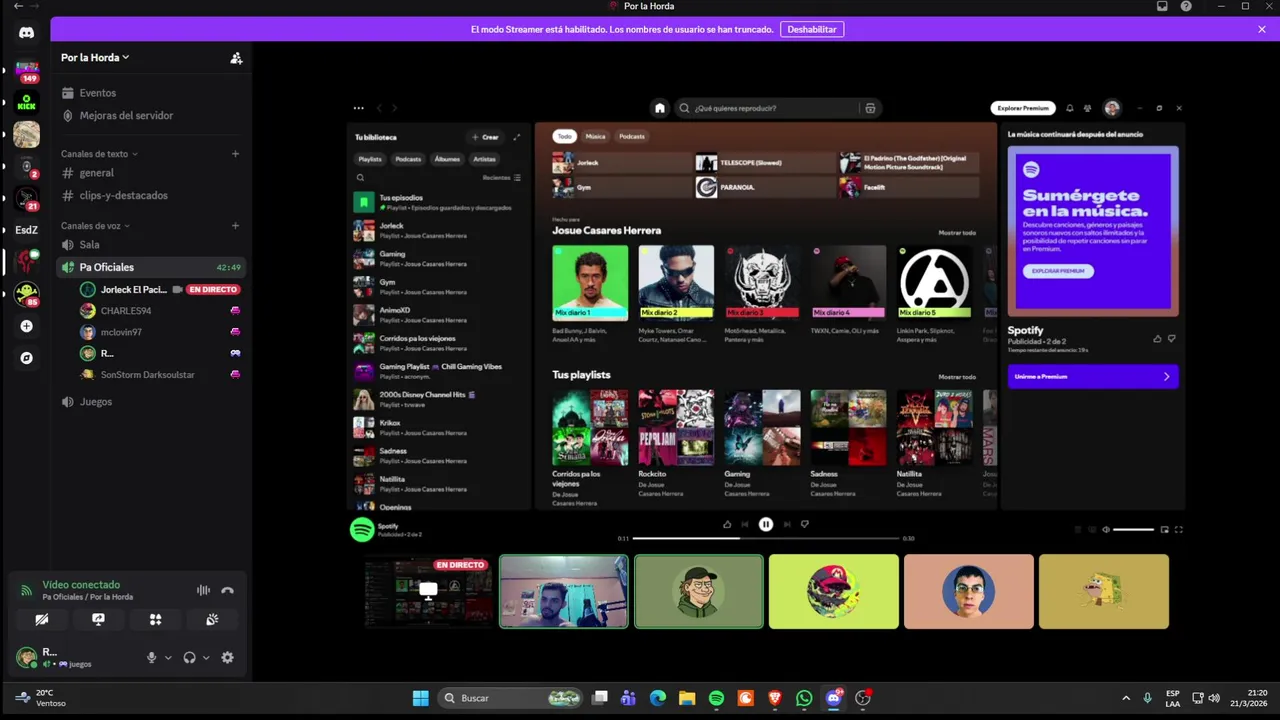The image size is (1280, 720).
Task: Toggle noise suppression waveform icon
Action: click(x=203, y=590)
